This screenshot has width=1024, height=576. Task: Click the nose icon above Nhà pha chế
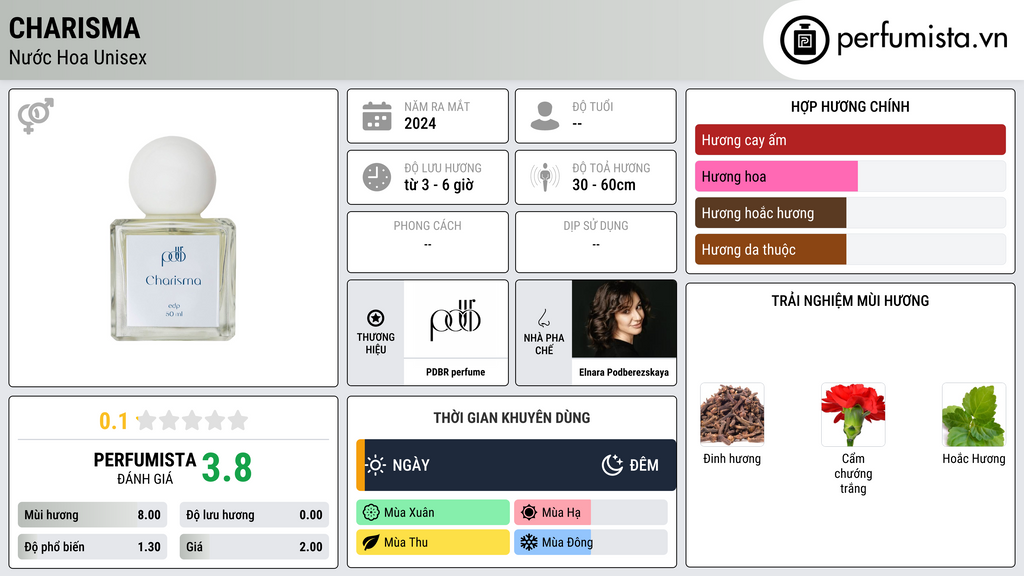tap(543, 318)
